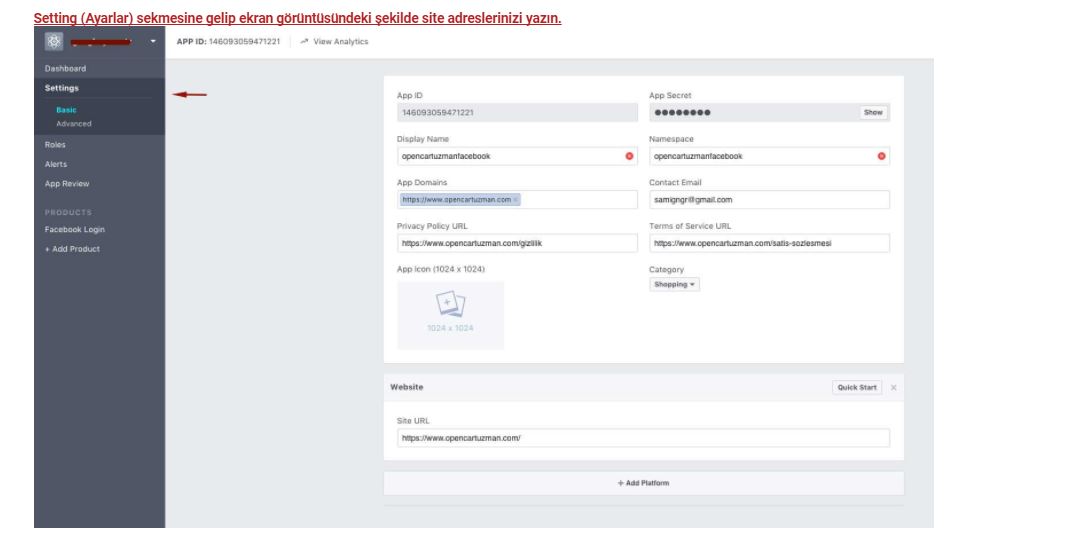Click + Add Platform

coord(644,483)
